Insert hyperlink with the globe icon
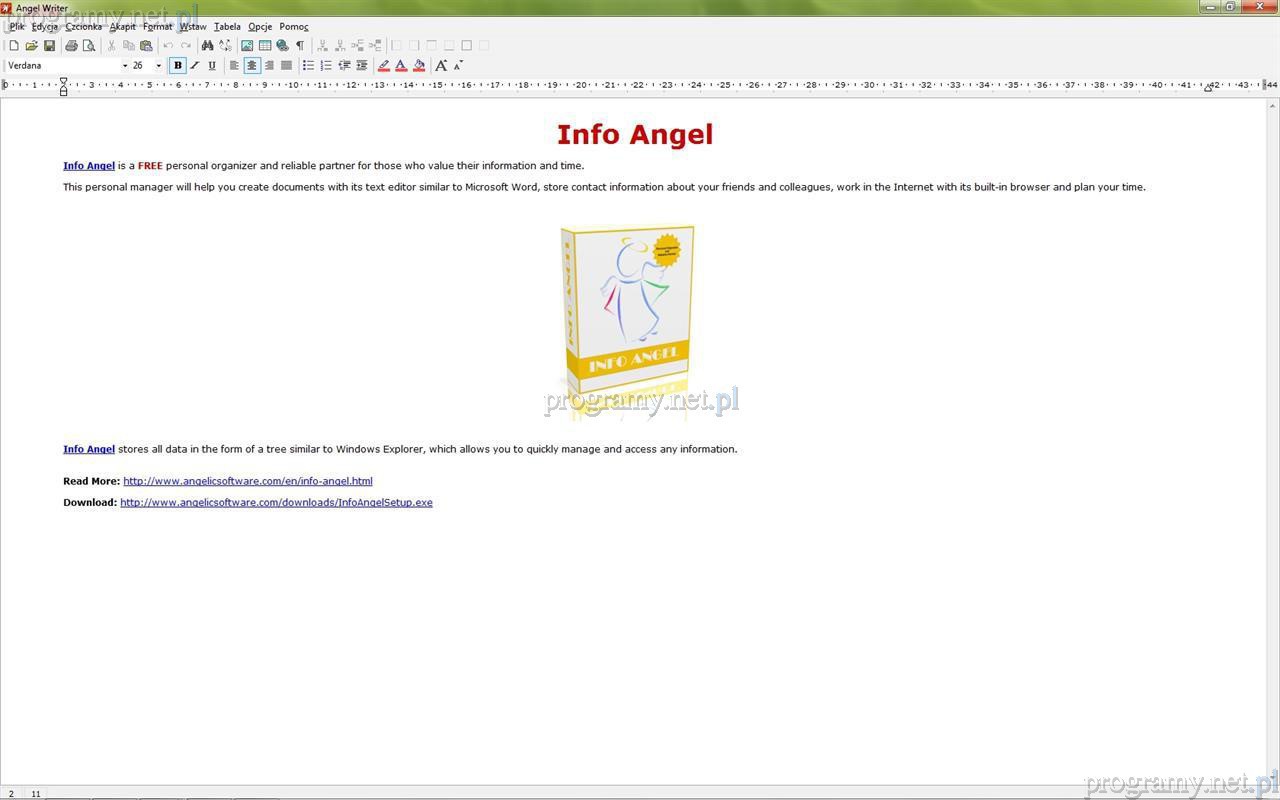1280x800 pixels. tap(282, 46)
